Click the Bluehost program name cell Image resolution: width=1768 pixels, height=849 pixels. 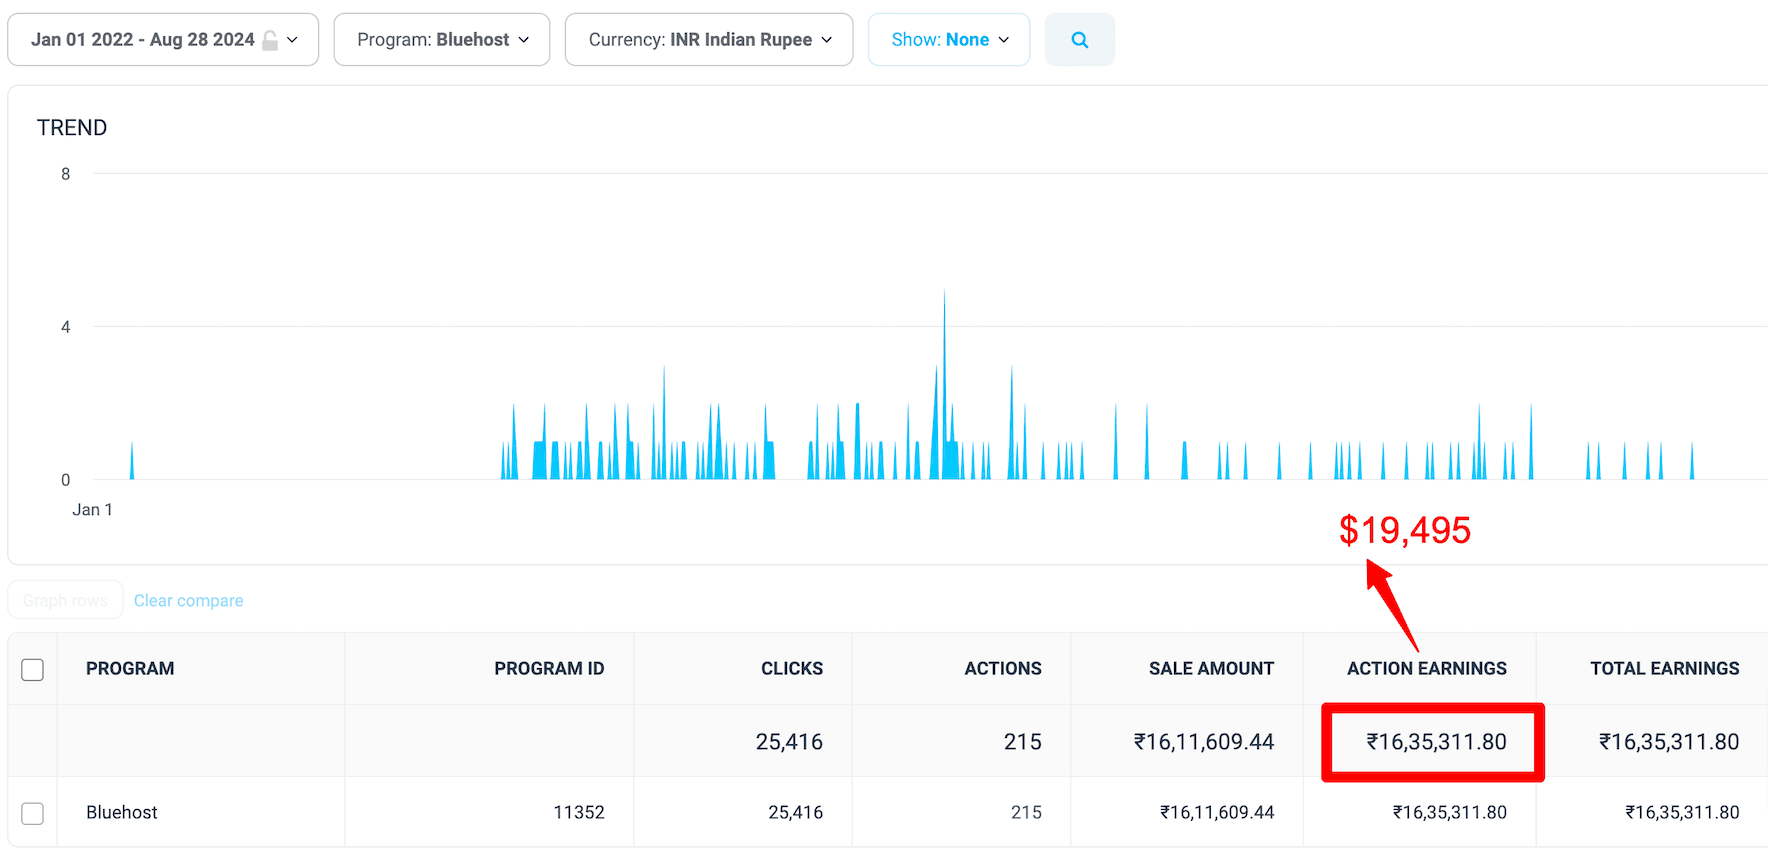[122, 812]
